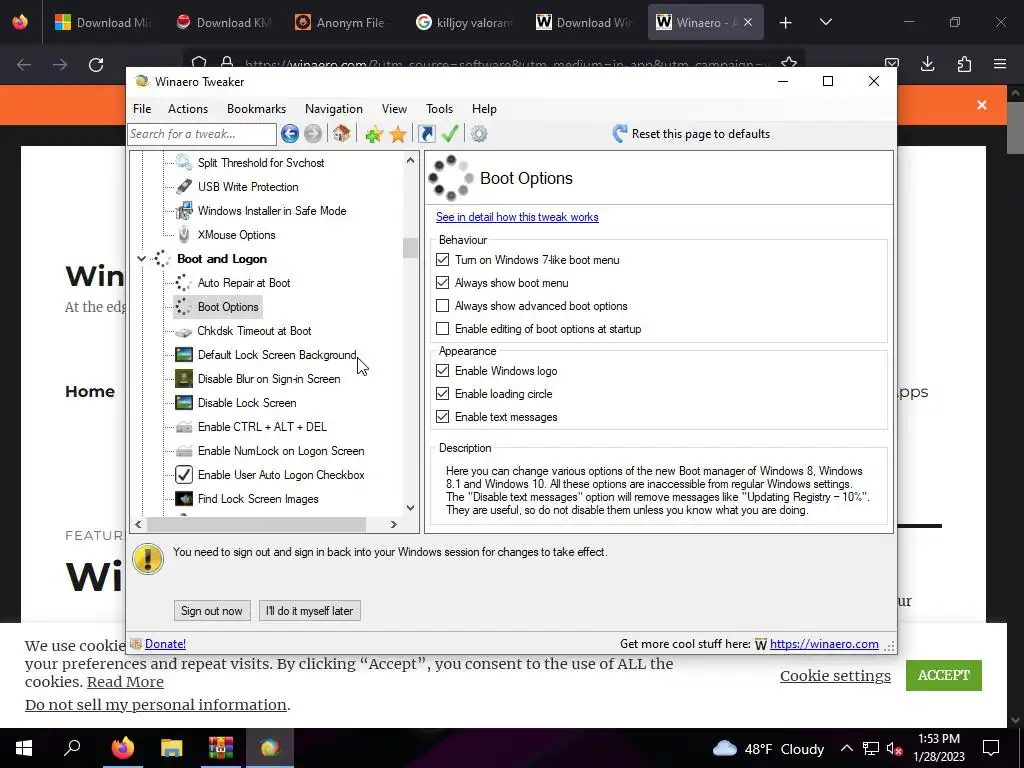Image resolution: width=1024 pixels, height=768 pixels.
Task: Enable Always show advanced boot options
Action: point(443,306)
